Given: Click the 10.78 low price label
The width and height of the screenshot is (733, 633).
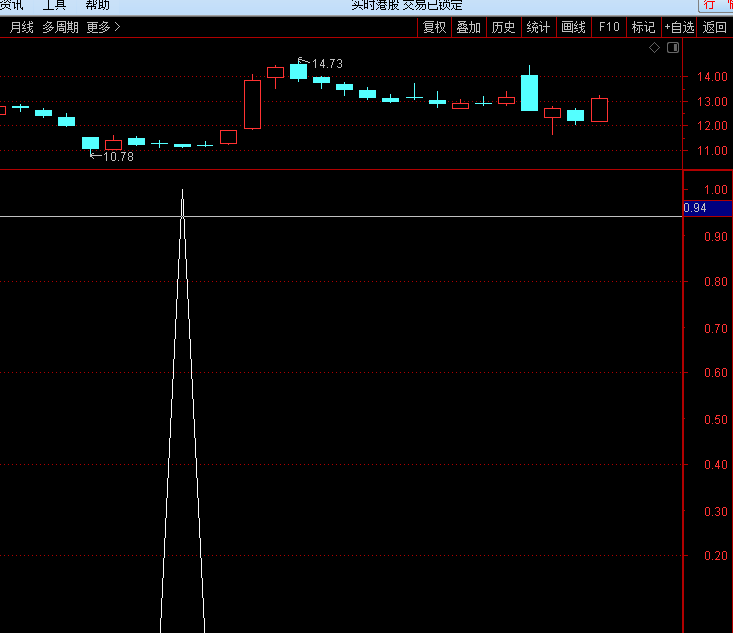Looking at the screenshot, I should 118,157.
